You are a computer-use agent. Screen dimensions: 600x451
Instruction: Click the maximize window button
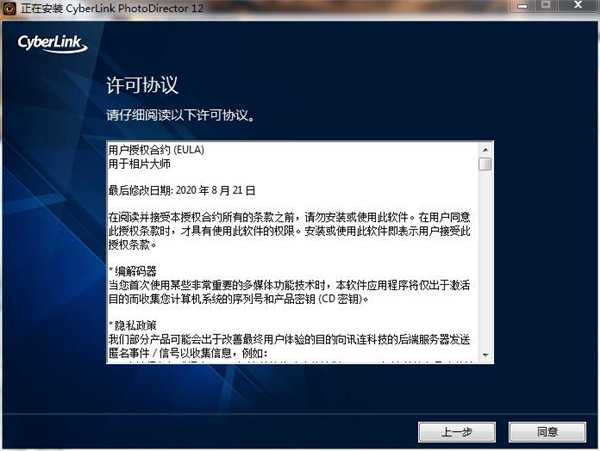pos(546,6)
